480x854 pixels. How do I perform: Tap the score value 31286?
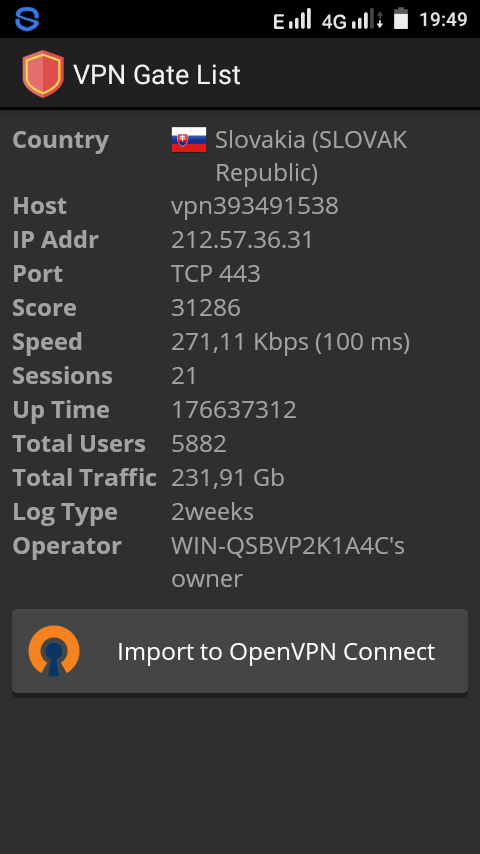coord(206,308)
